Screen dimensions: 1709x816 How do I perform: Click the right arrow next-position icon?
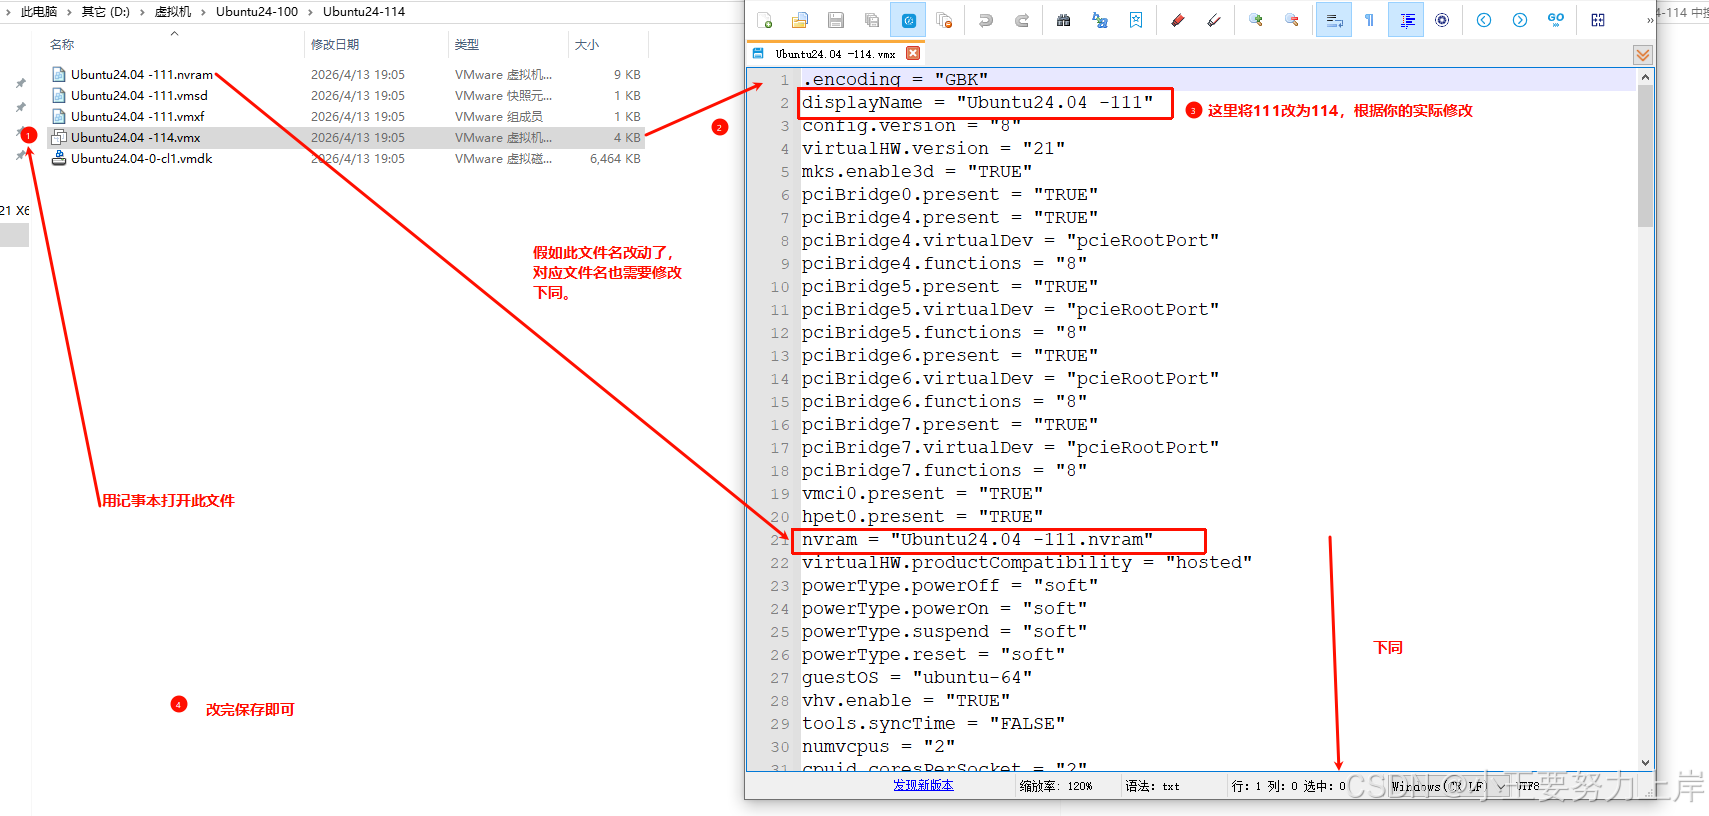pyautogui.click(x=1520, y=20)
